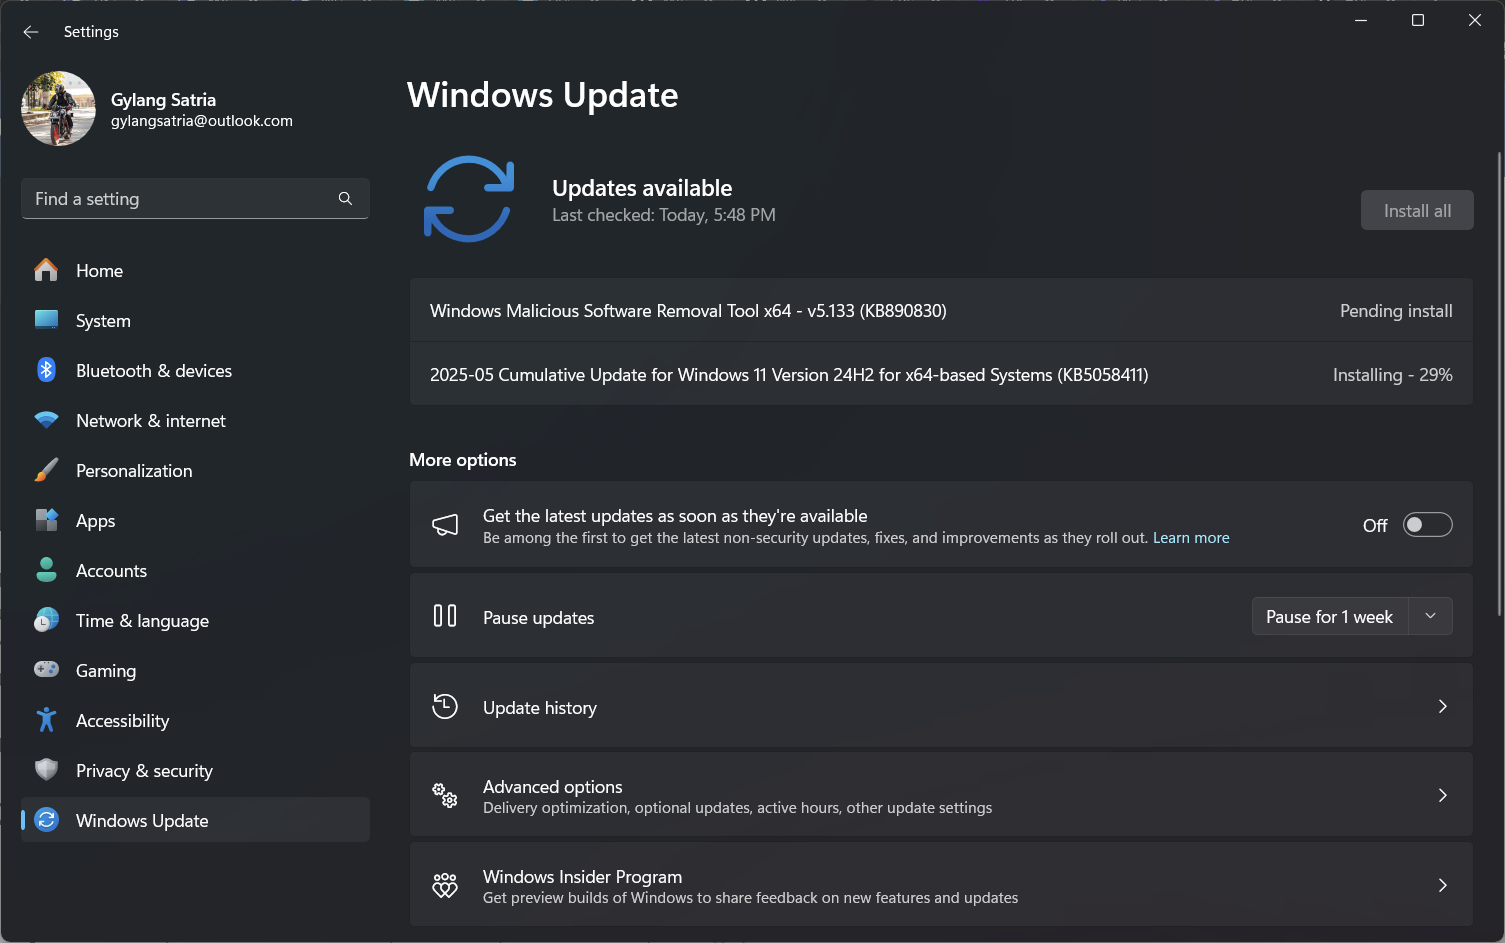Click the Windows Insider Program hearts icon
The image size is (1505, 943).
click(445, 885)
